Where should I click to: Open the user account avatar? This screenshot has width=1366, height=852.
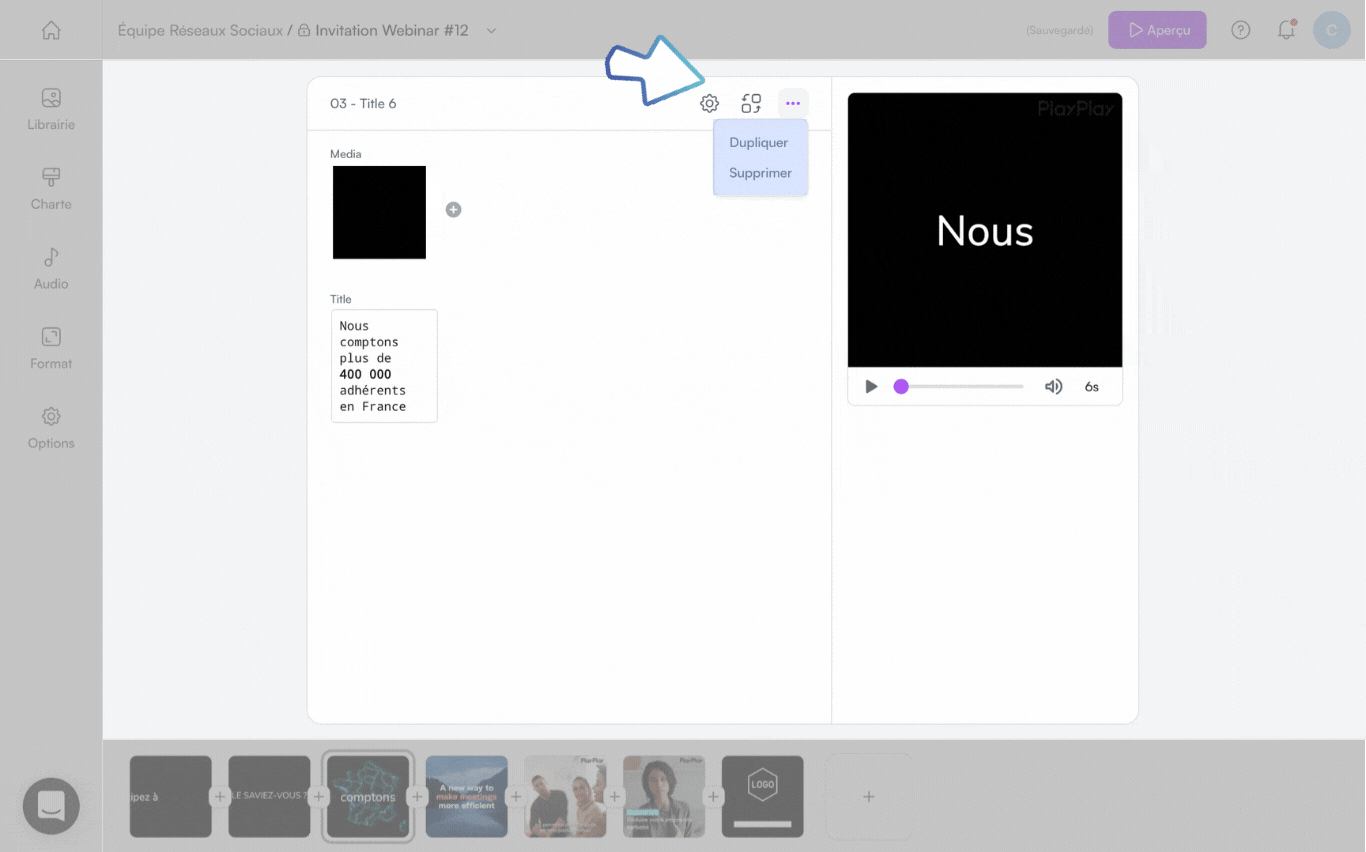(1331, 30)
